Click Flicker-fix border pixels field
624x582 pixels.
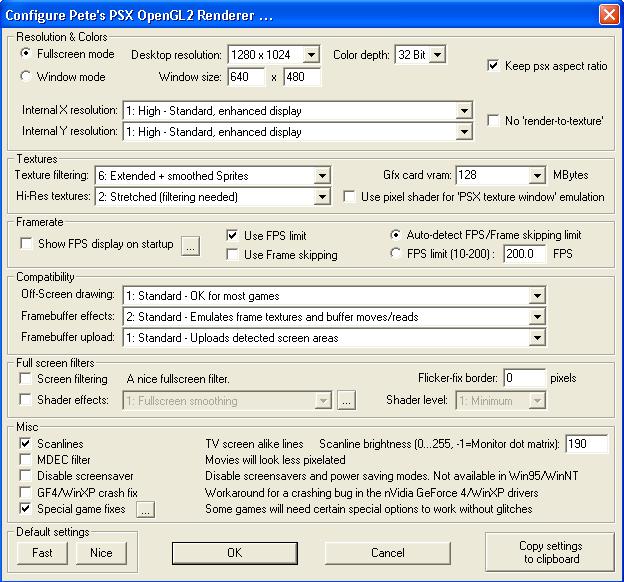[x=523, y=379]
